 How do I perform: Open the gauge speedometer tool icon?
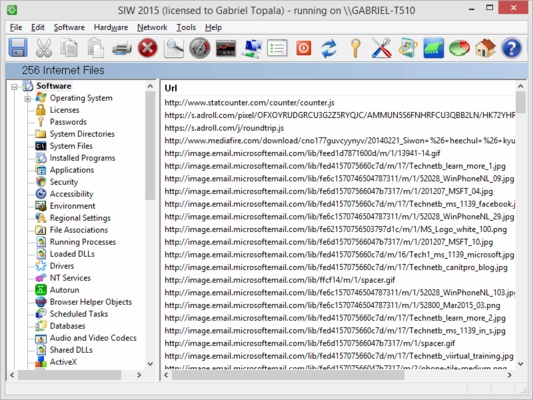point(200,48)
